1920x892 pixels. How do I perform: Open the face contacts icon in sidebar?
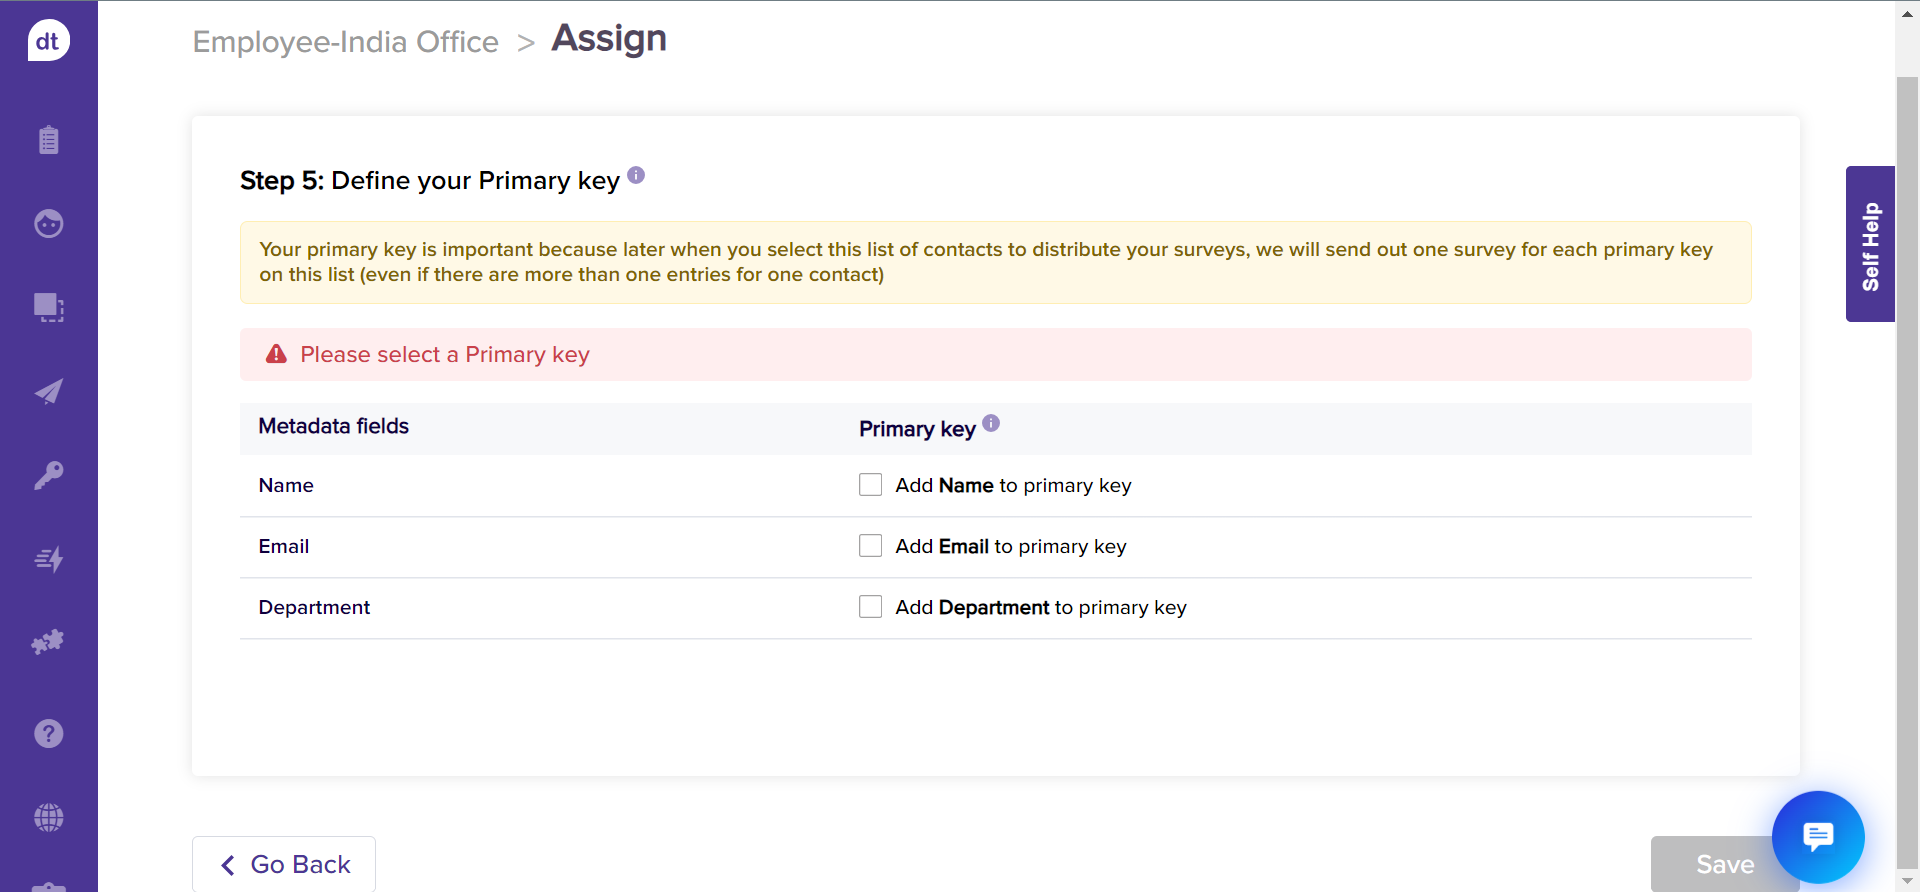click(48, 223)
